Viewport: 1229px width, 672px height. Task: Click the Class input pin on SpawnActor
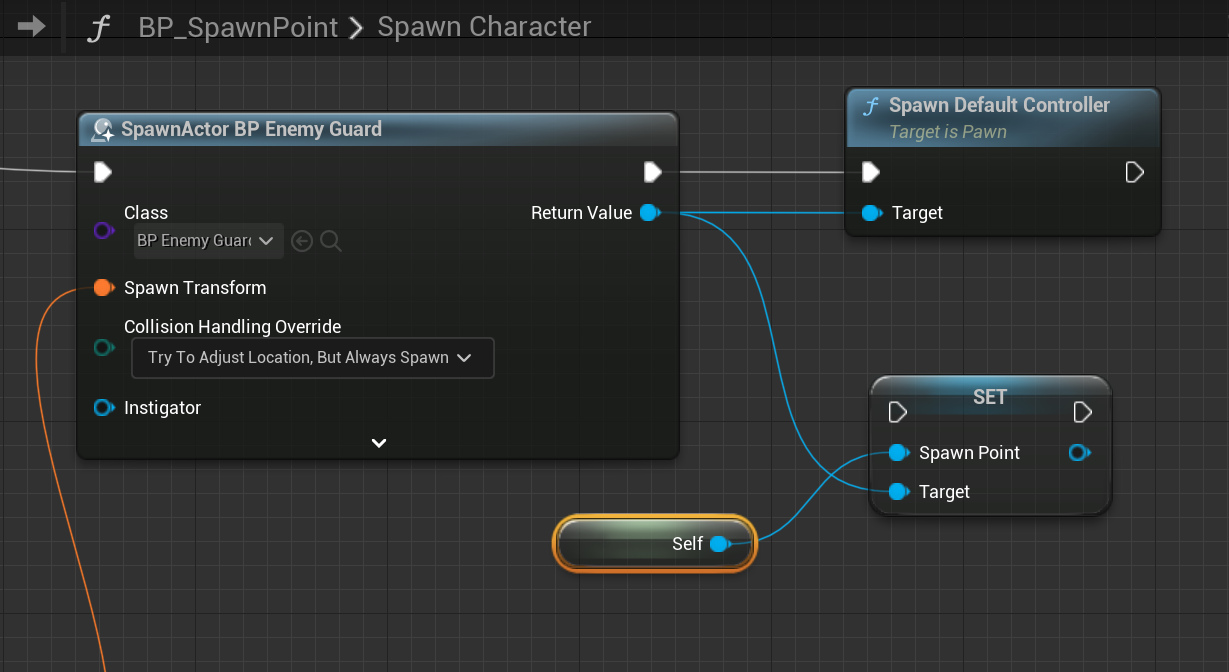coord(103,231)
